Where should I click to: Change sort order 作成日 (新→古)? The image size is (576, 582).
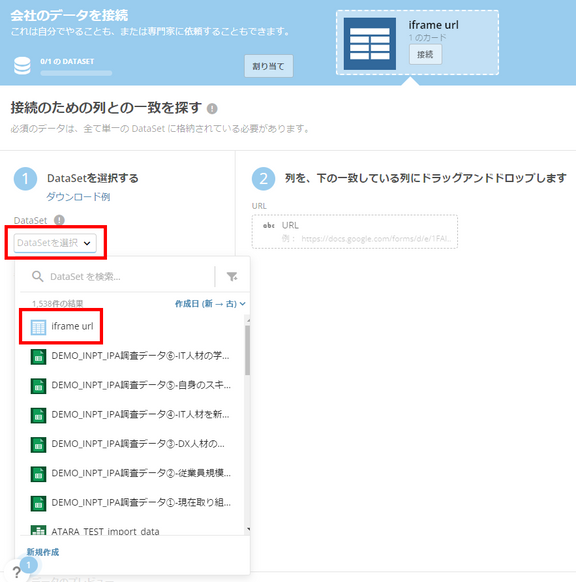pyautogui.click(x=210, y=304)
